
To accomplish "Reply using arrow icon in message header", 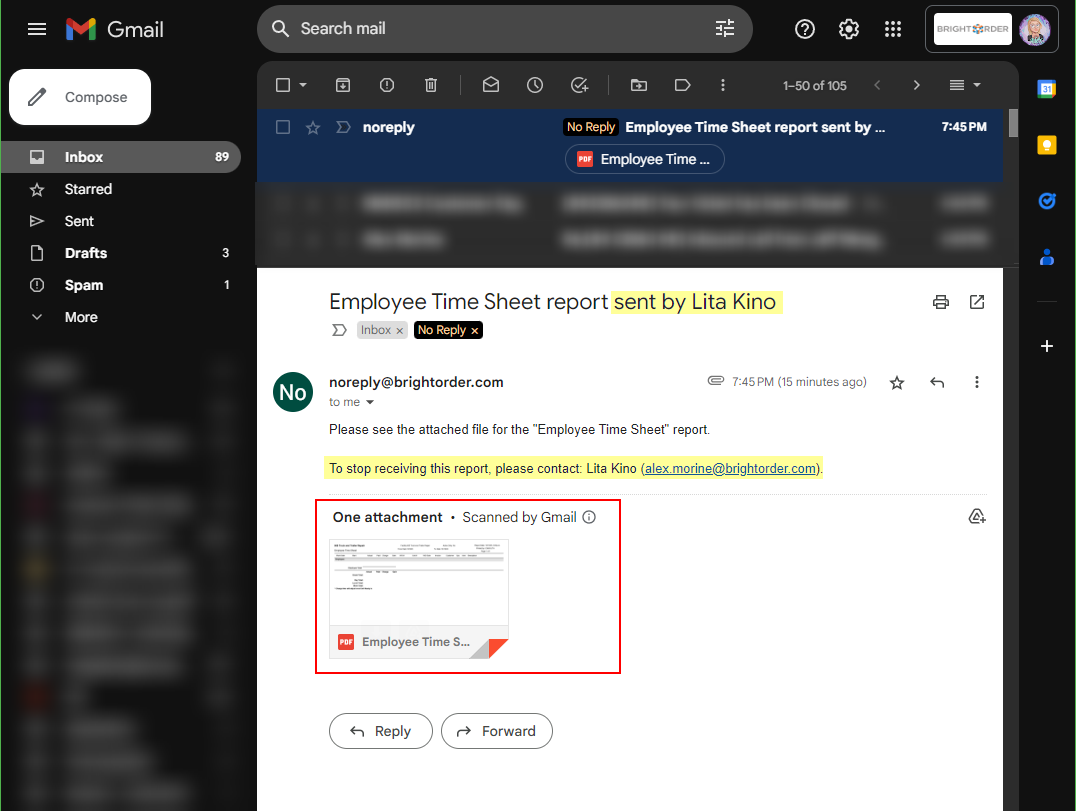I will tap(937, 382).
